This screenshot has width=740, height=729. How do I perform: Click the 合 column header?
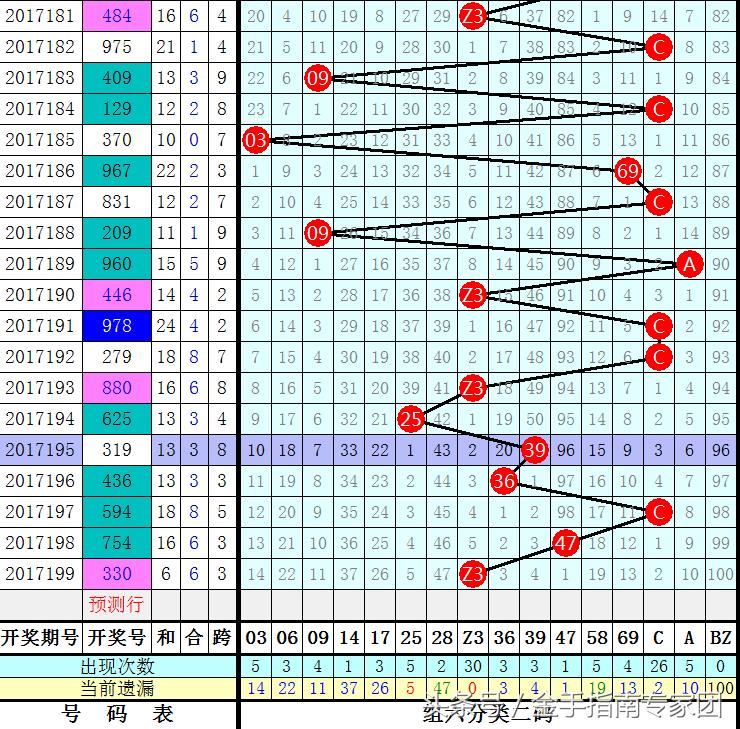[x=194, y=638]
